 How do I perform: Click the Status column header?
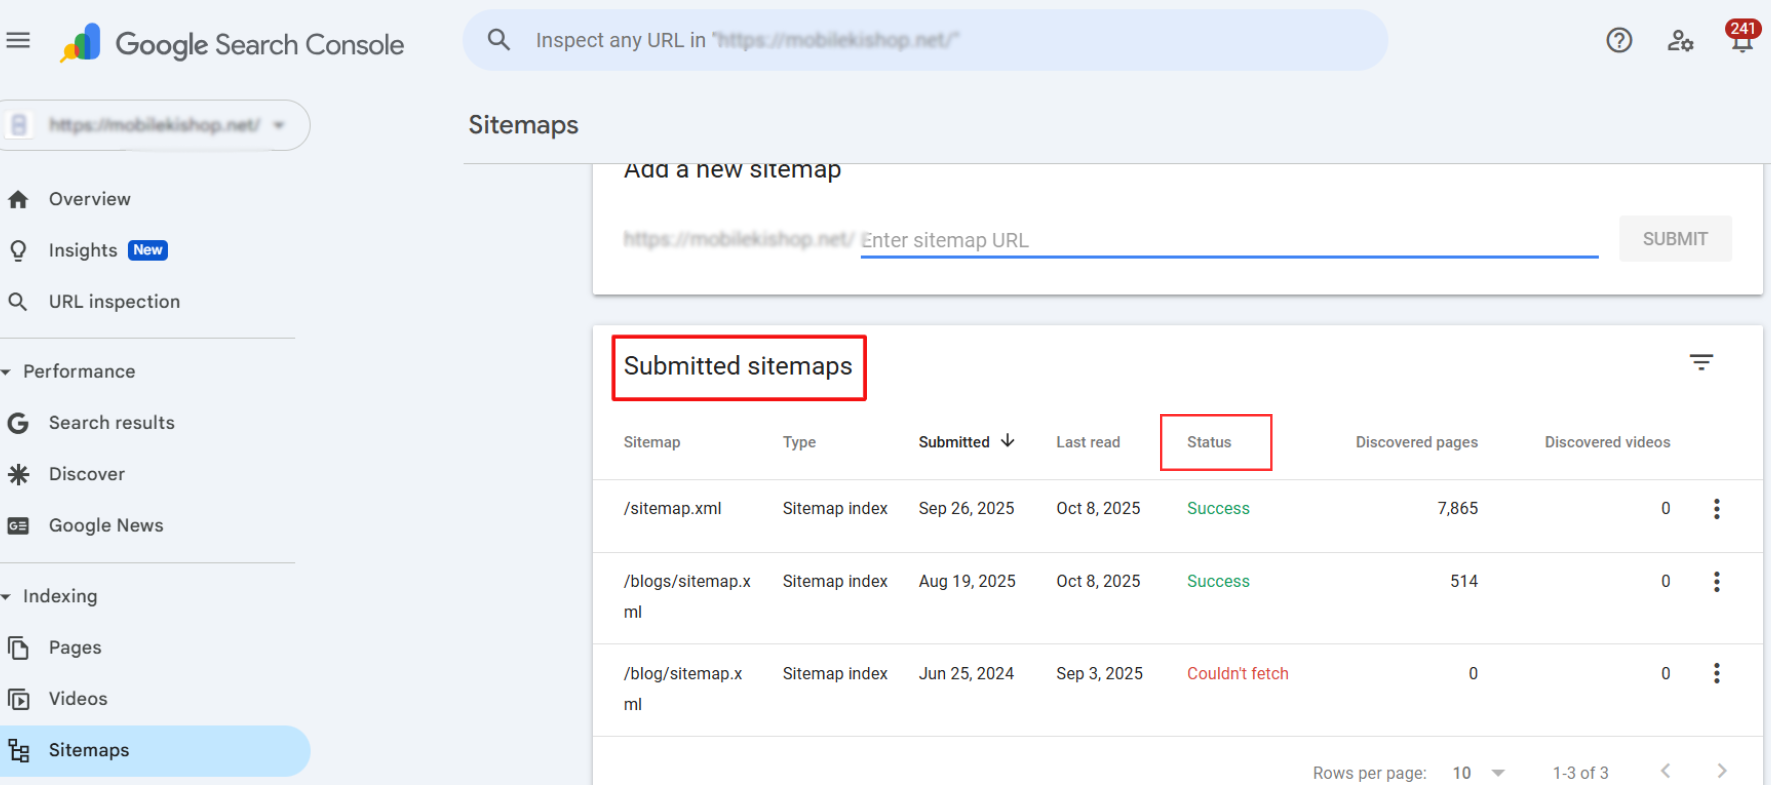(1209, 442)
